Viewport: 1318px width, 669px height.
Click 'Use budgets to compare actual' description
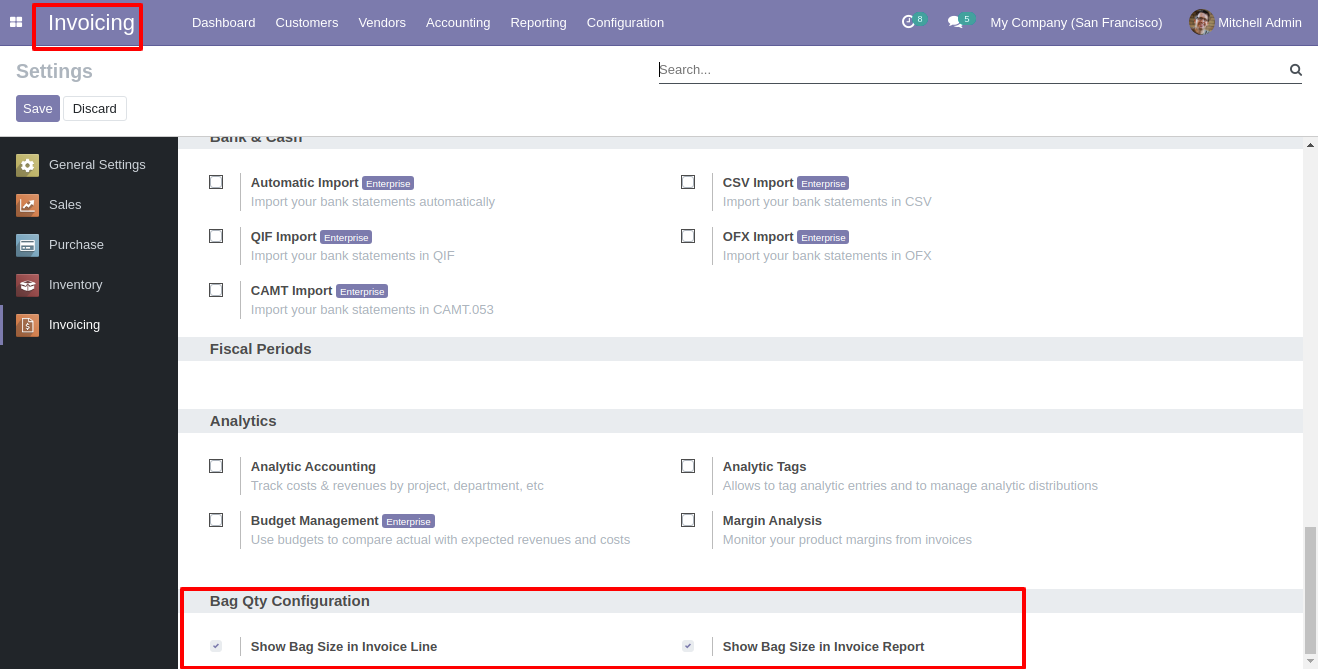coord(440,540)
